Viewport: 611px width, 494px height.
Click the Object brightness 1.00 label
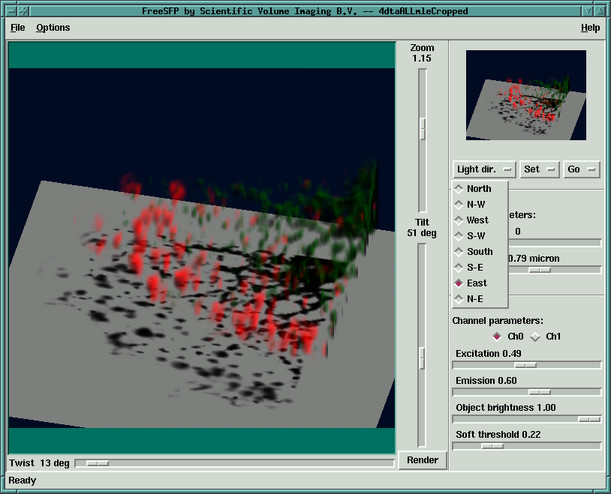pos(506,408)
